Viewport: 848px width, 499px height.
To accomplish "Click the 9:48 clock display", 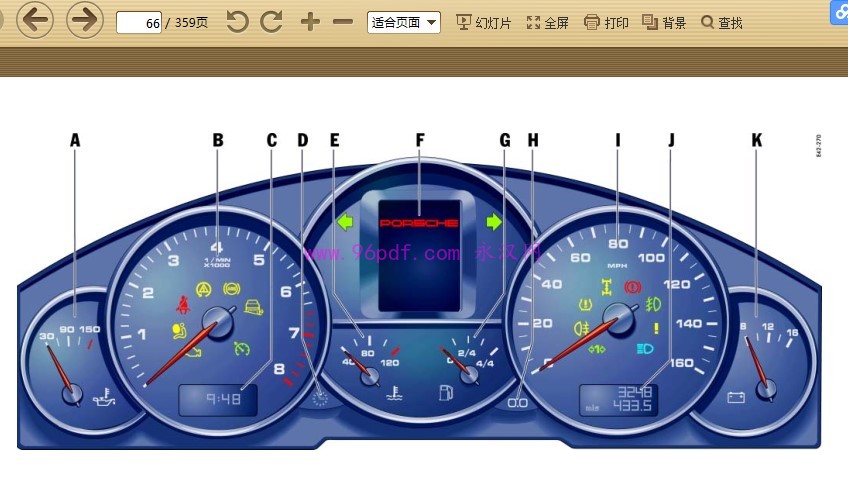I will click(218, 401).
